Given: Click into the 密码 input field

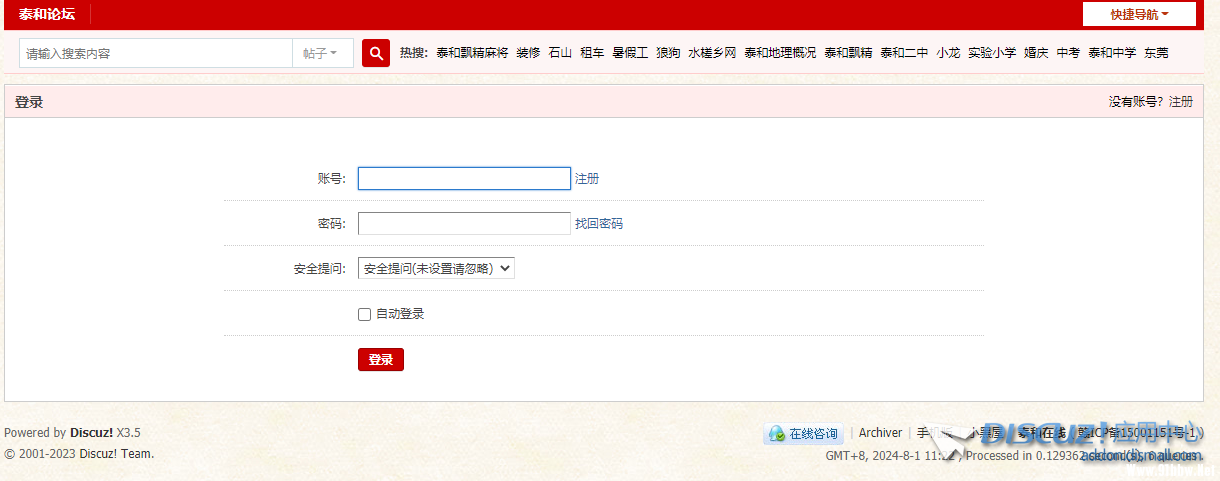Looking at the screenshot, I should 464,224.
